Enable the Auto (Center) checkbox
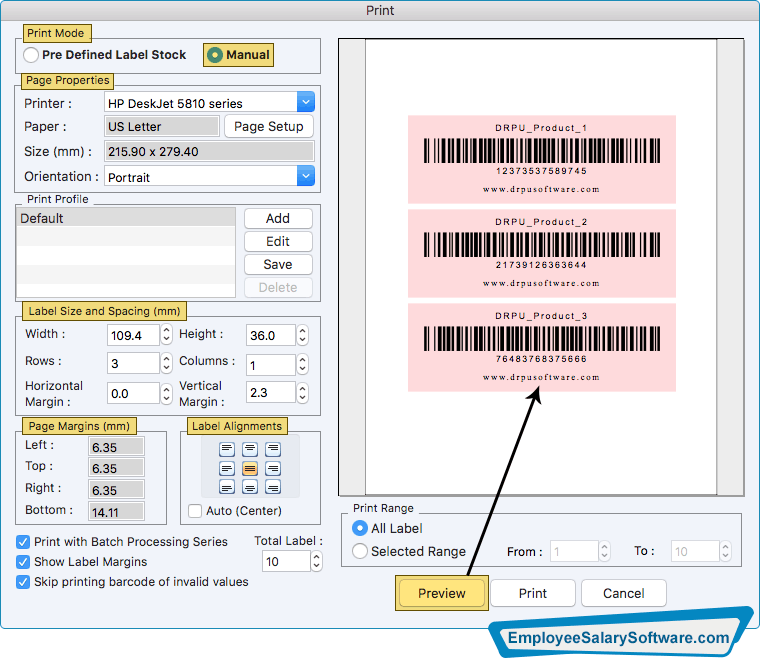Viewport: 760px width, 658px height. pyautogui.click(x=195, y=511)
